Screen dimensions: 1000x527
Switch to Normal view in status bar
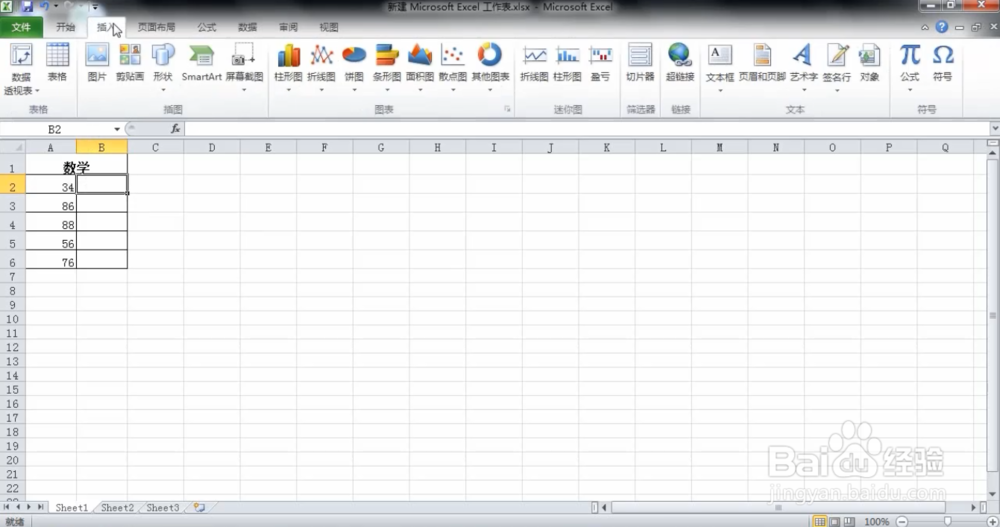820,522
